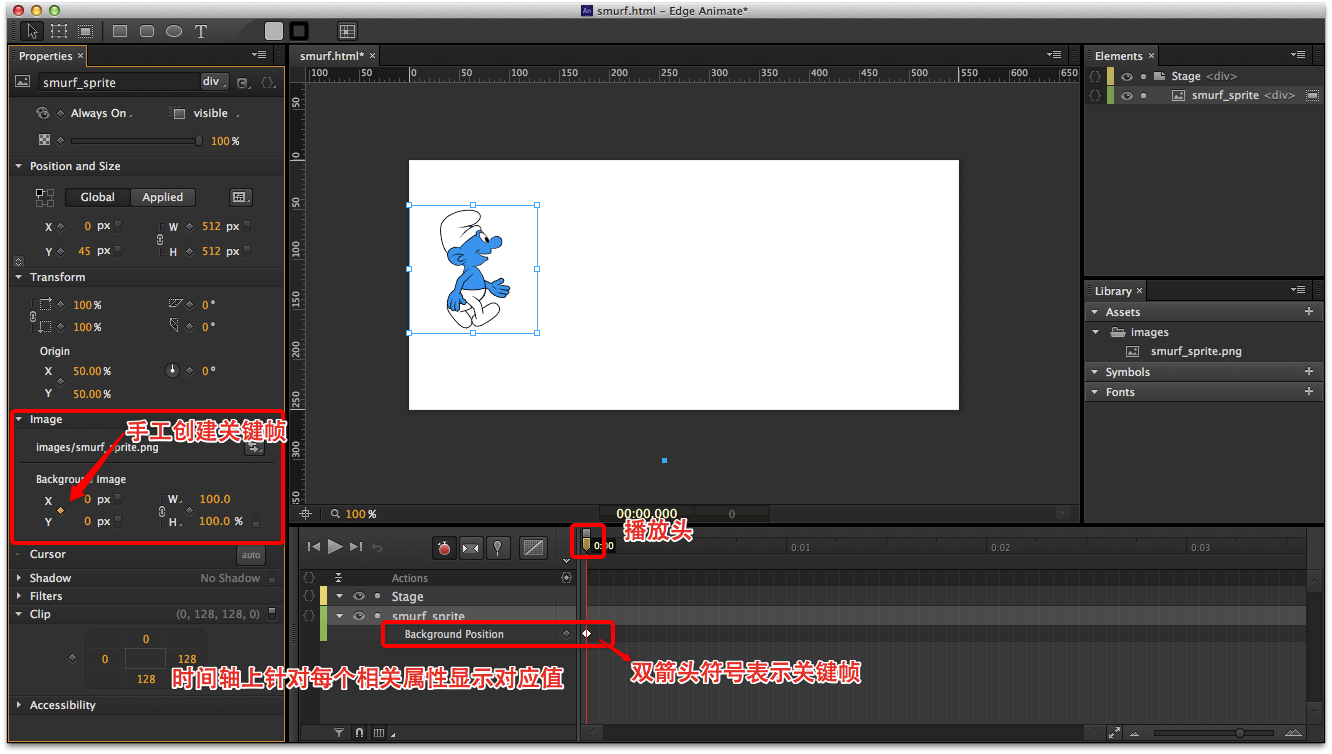Add a new font with Fonts plus
The image size is (1332, 754).
pyautogui.click(x=1309, y=392)
